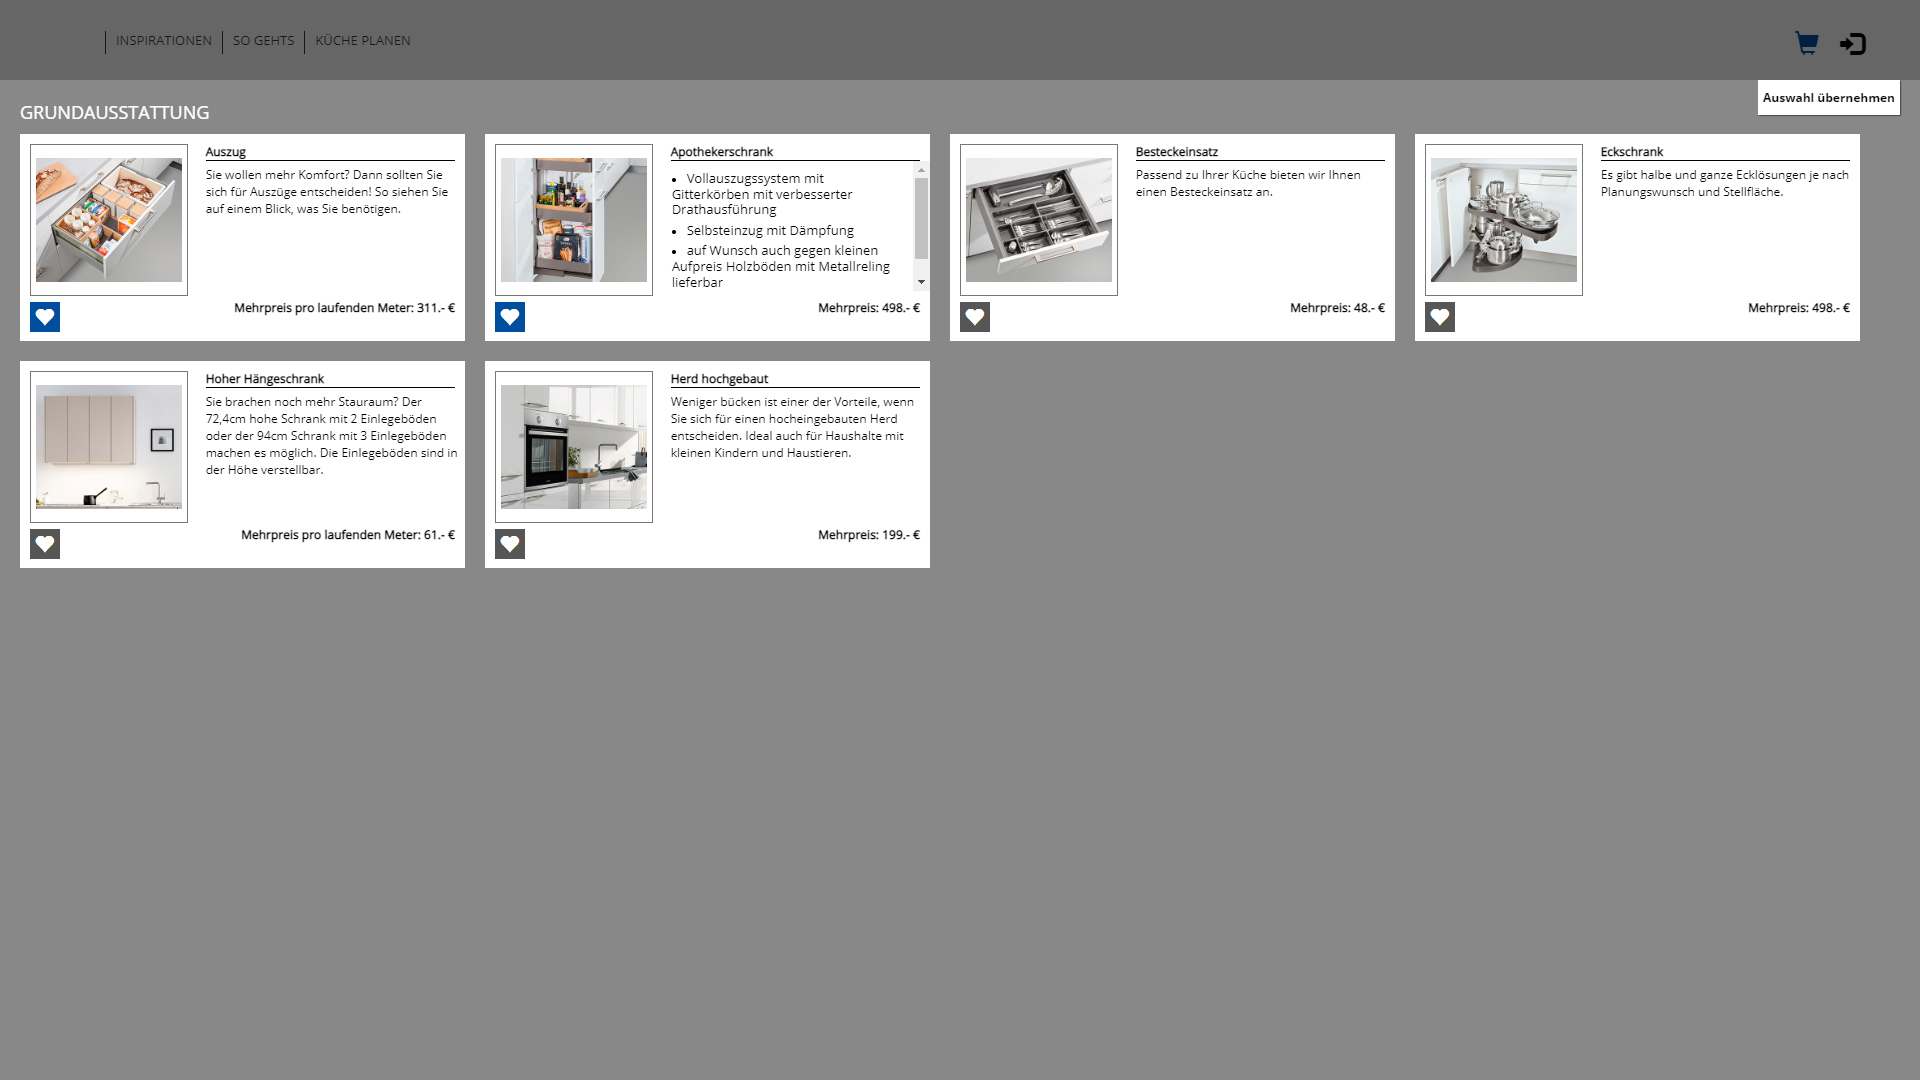Toggle favorite heart for Apothekerschrank
This screenshot has height=1080, width=1920.
pos(510,317)
